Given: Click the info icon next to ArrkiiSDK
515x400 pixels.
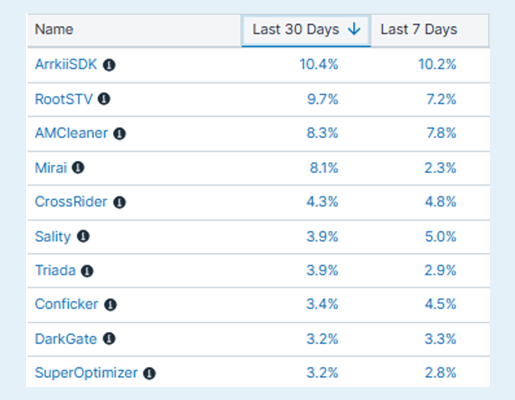Looking at the screenshot, I should [109, 65].
